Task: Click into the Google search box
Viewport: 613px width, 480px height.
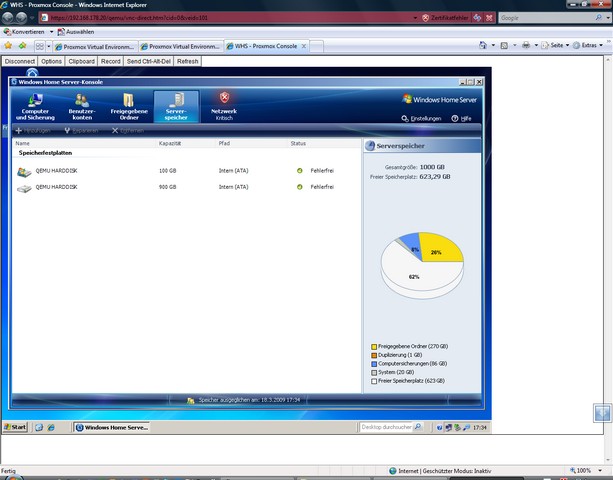Action: pyautogui.click(x=546, y=18)
